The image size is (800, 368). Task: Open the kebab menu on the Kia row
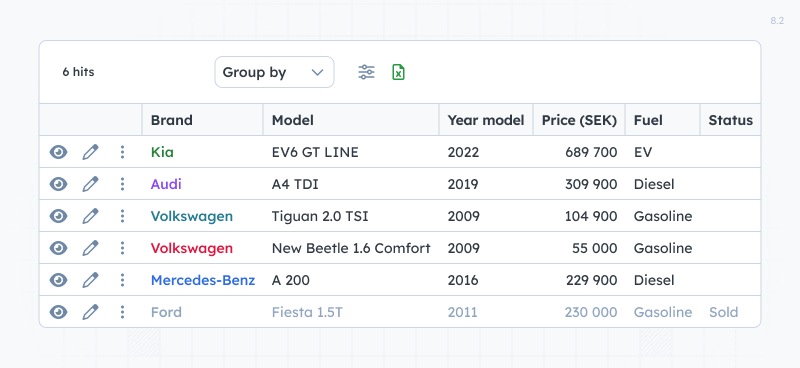pos(122,152)
